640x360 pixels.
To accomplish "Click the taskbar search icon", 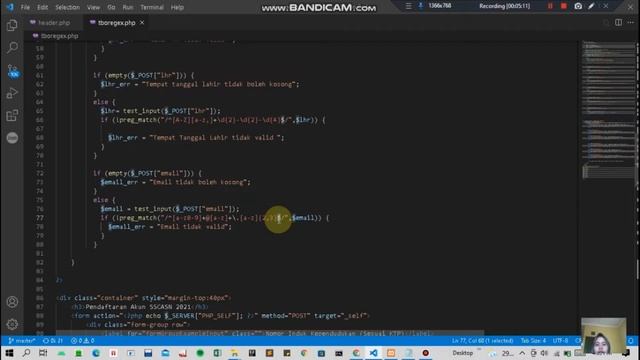I will click(x=26, y=353).
